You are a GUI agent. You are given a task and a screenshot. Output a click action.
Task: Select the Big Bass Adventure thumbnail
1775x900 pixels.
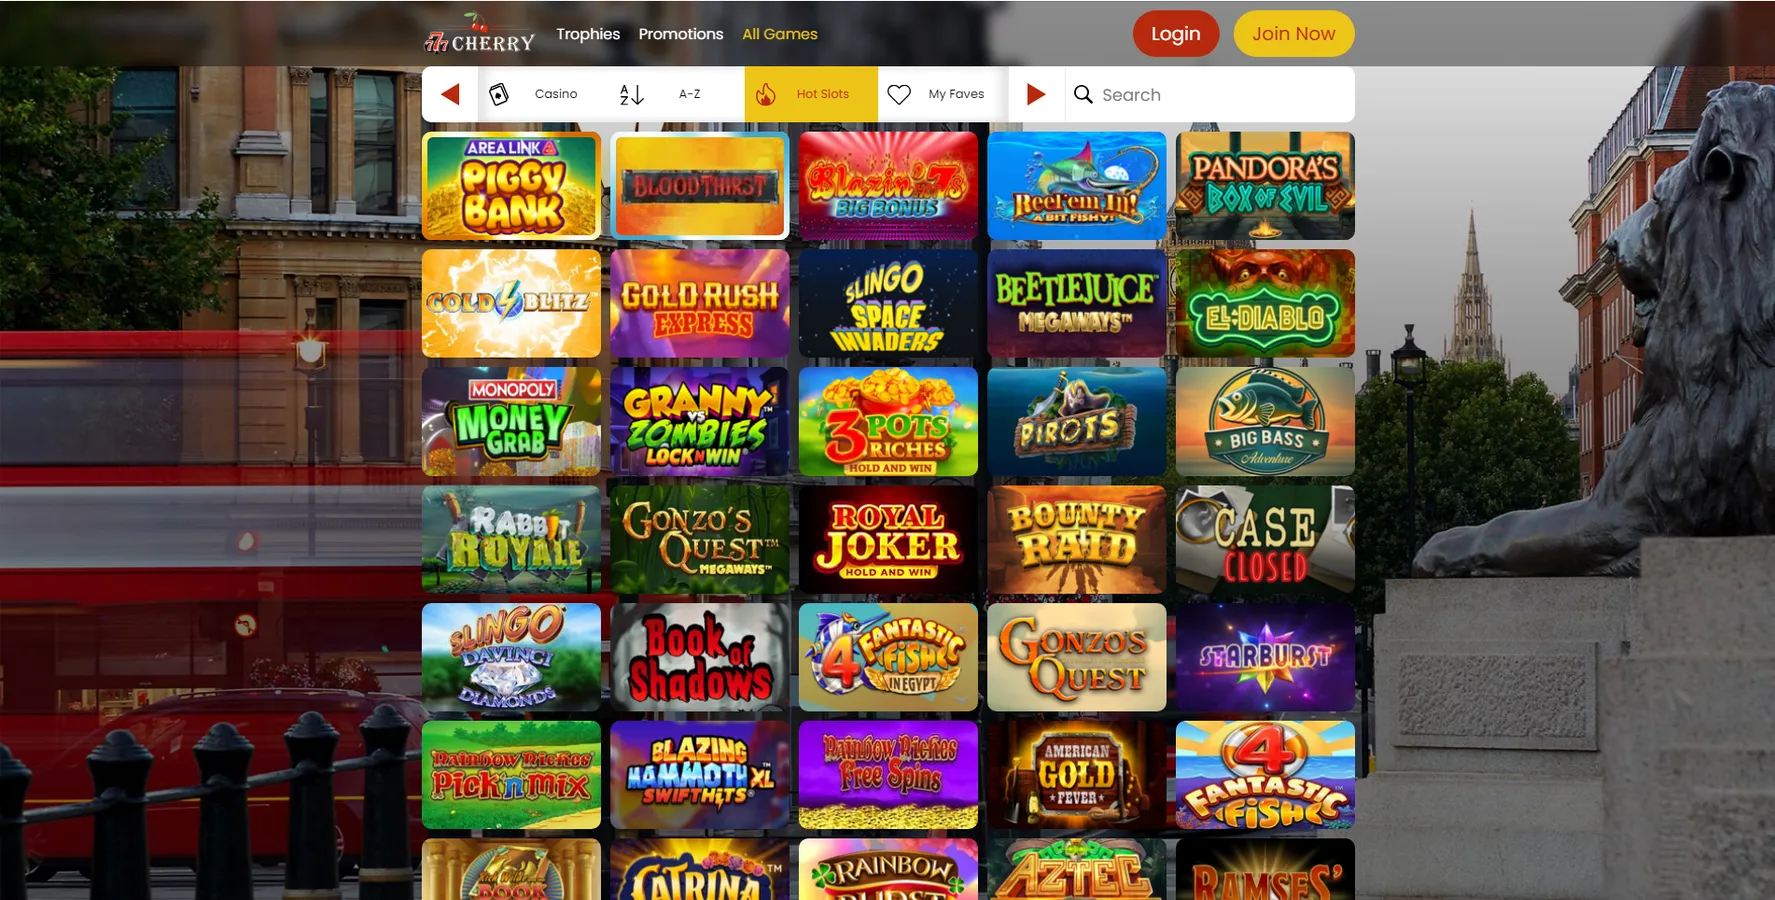(x=1265, y=421)
